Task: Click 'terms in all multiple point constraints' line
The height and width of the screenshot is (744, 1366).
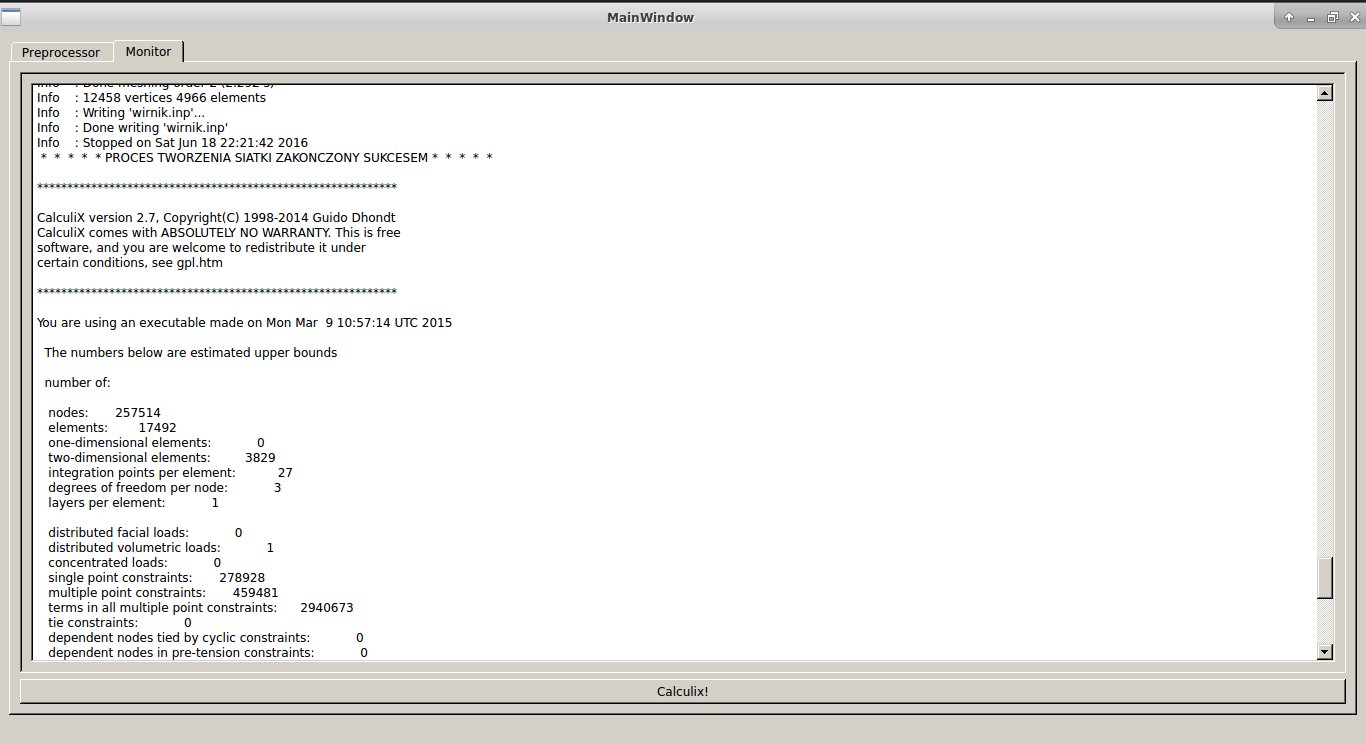Action: (x=201, y=608)
